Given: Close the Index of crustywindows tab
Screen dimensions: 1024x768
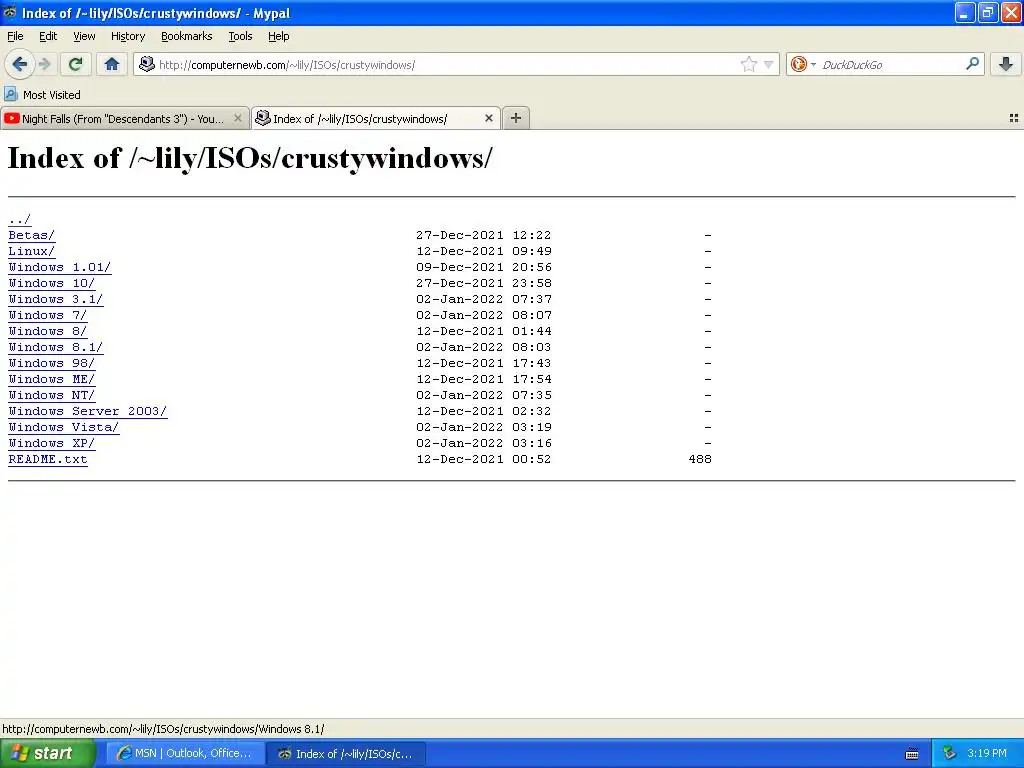Looking at the screenshot, I should tap(488, 118).
